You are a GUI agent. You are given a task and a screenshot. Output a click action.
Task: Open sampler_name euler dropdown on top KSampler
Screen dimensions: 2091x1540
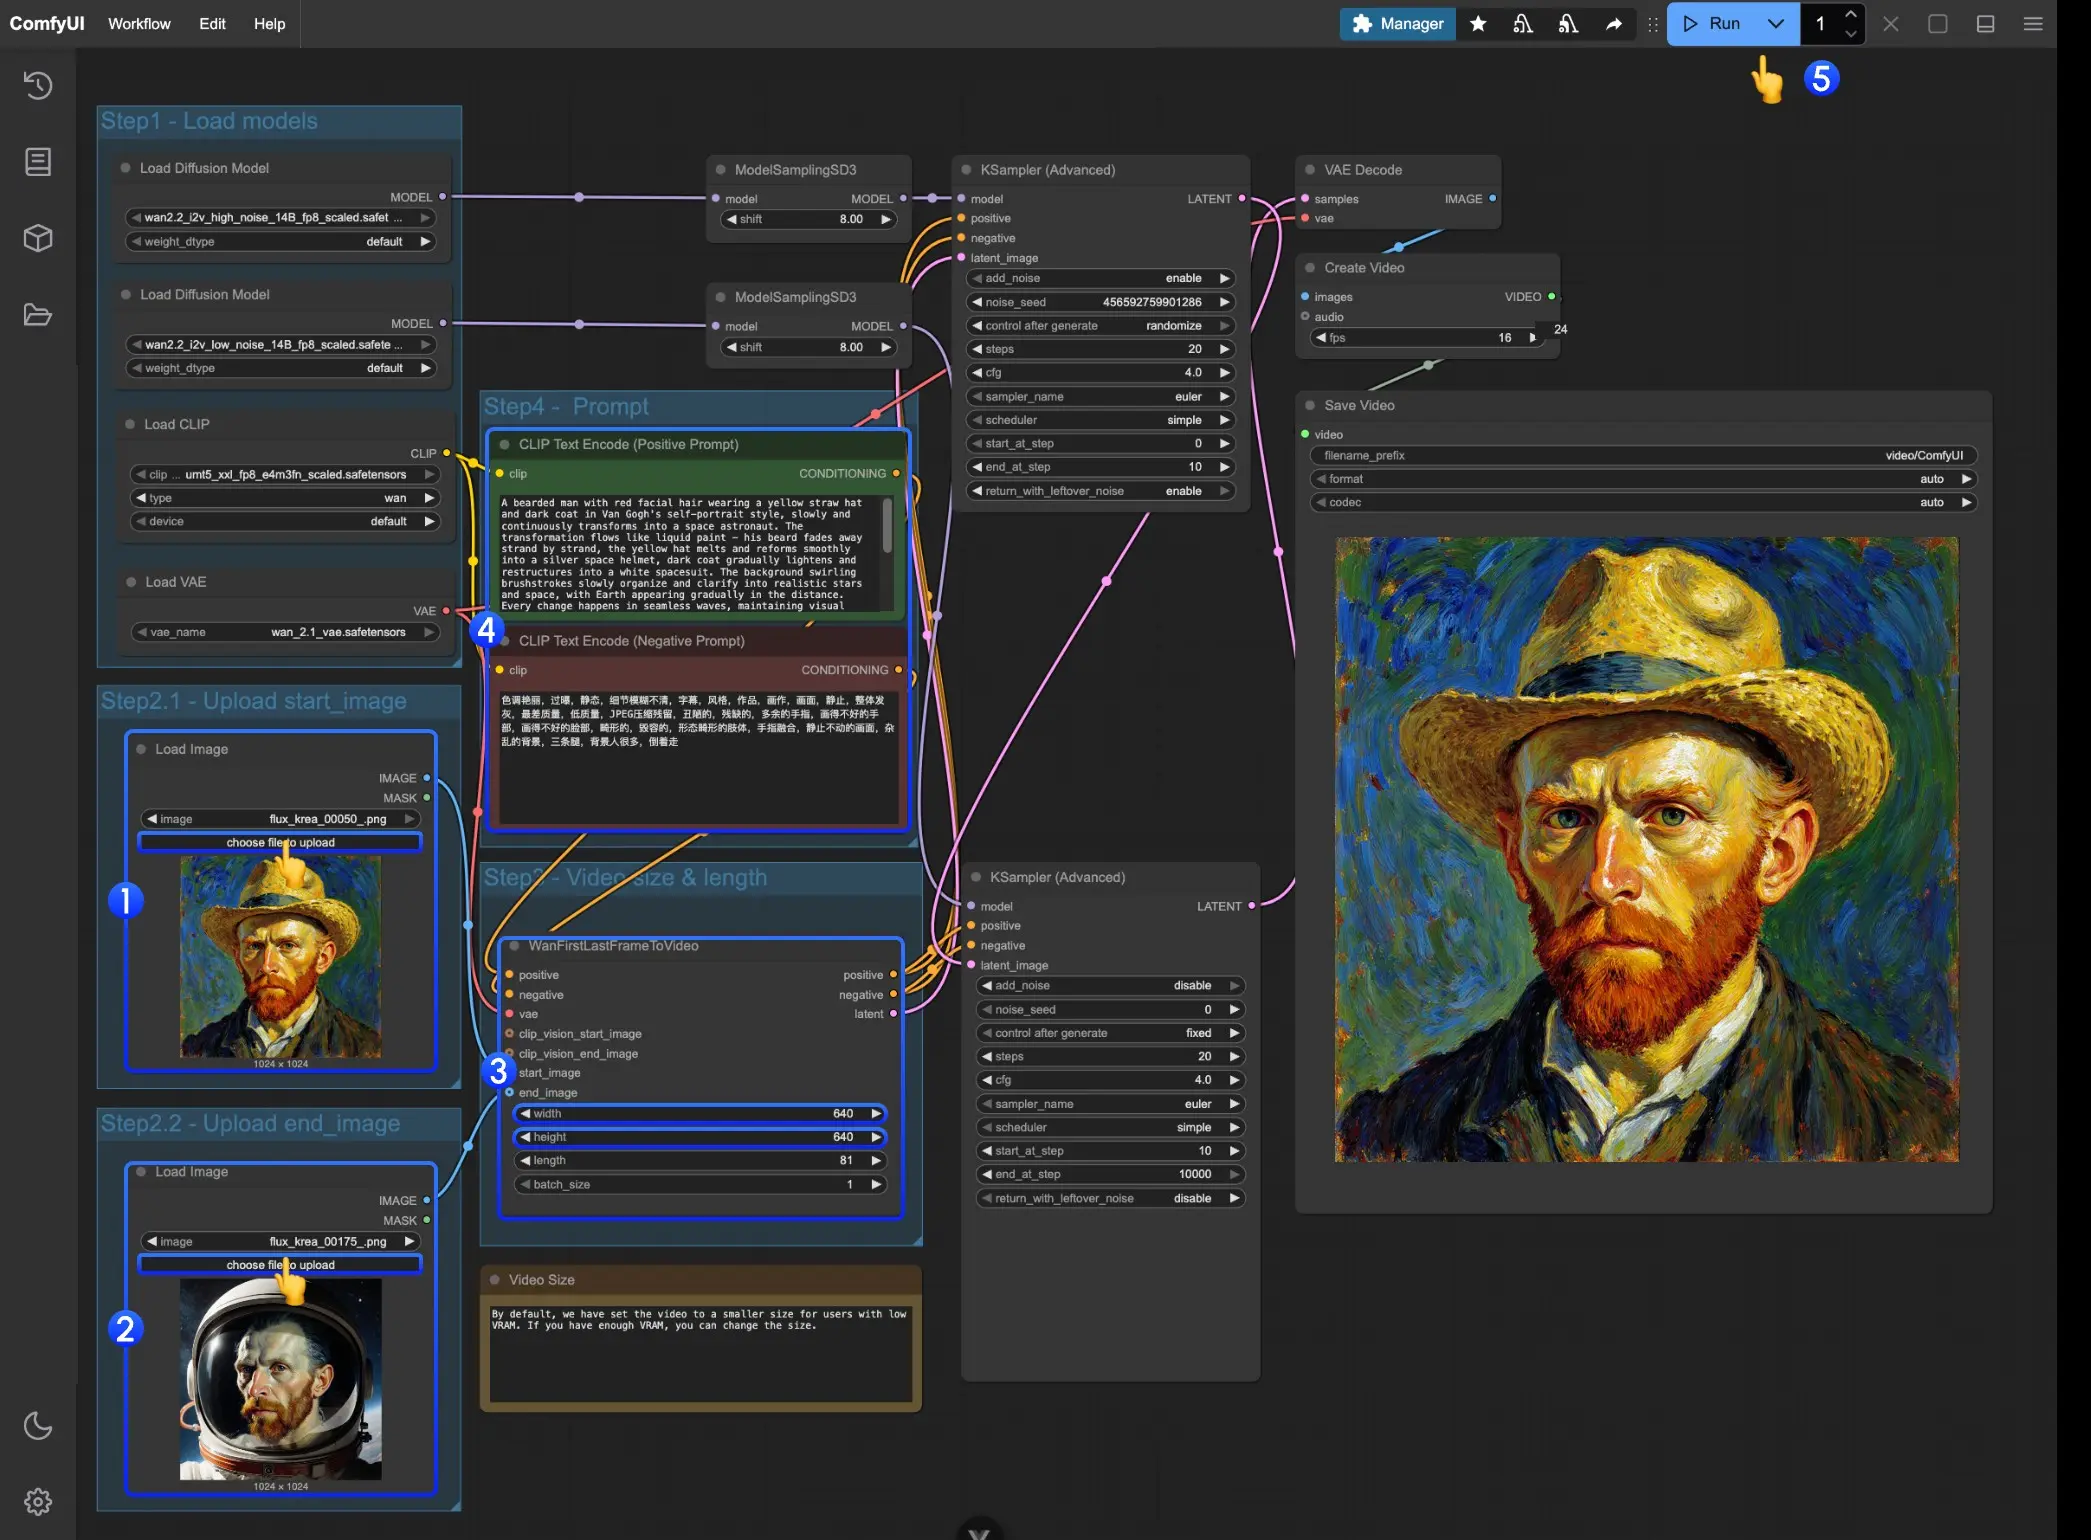coord(1100,396)
